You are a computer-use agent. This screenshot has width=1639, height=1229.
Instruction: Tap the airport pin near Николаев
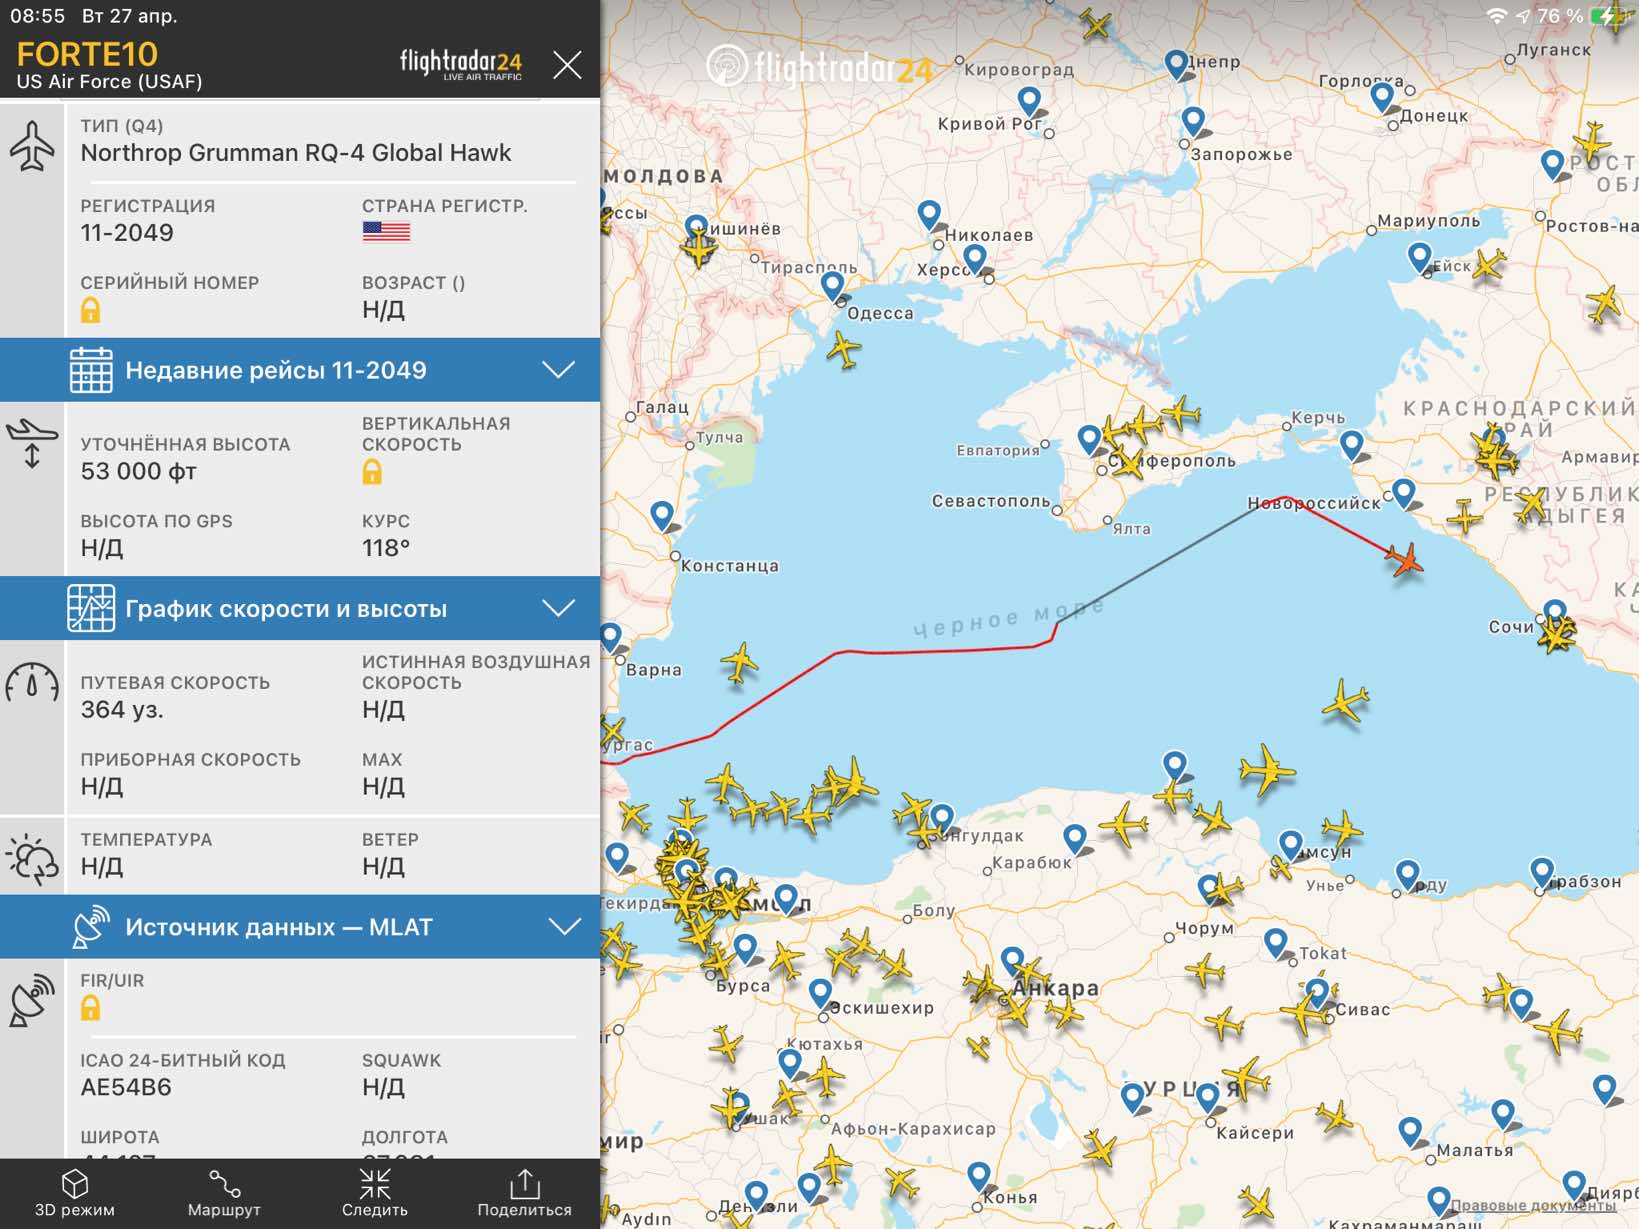(929, 214)
